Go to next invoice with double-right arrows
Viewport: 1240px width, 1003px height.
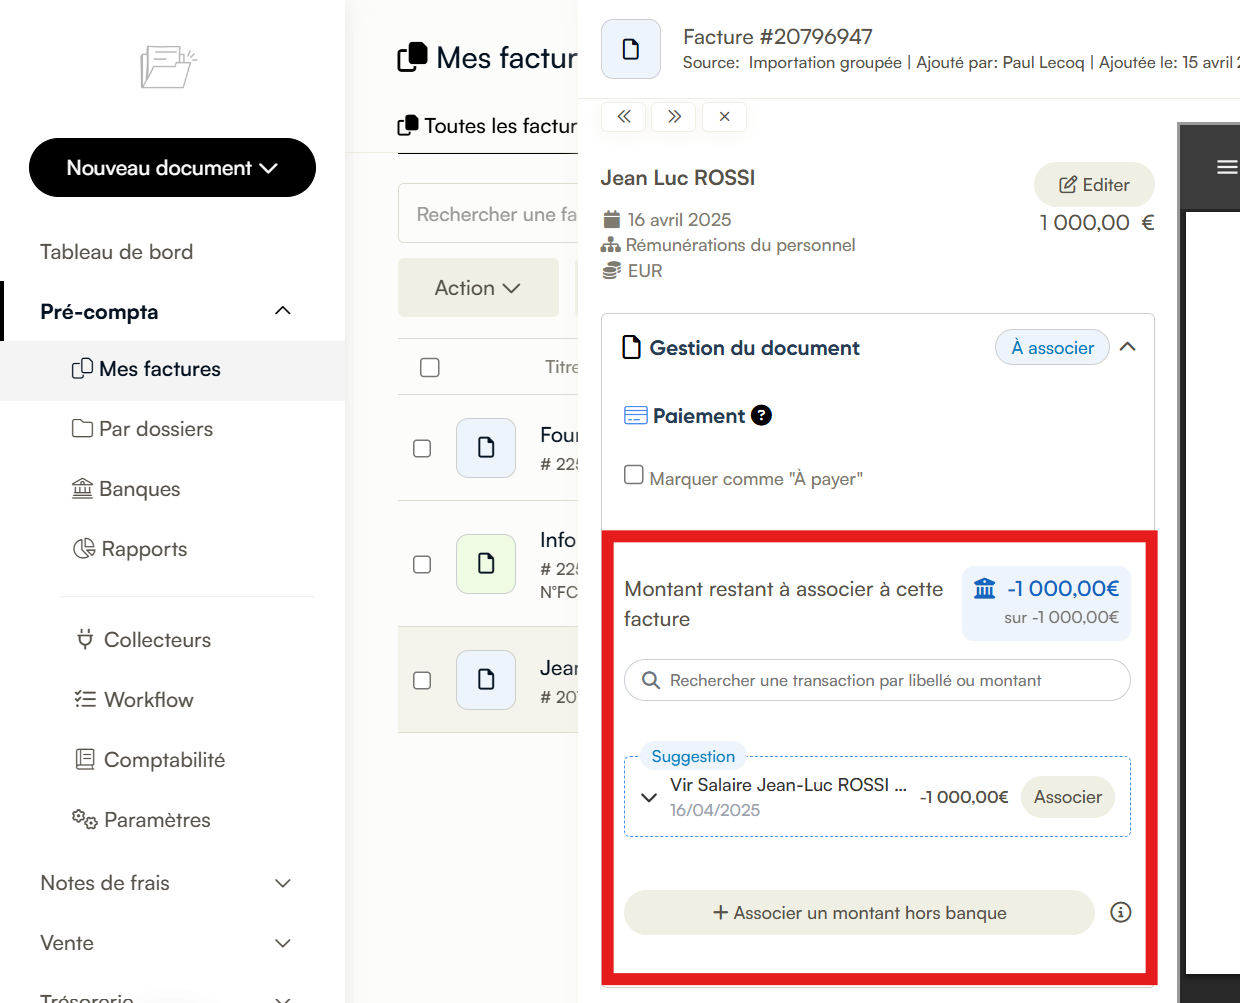point(674,117)
